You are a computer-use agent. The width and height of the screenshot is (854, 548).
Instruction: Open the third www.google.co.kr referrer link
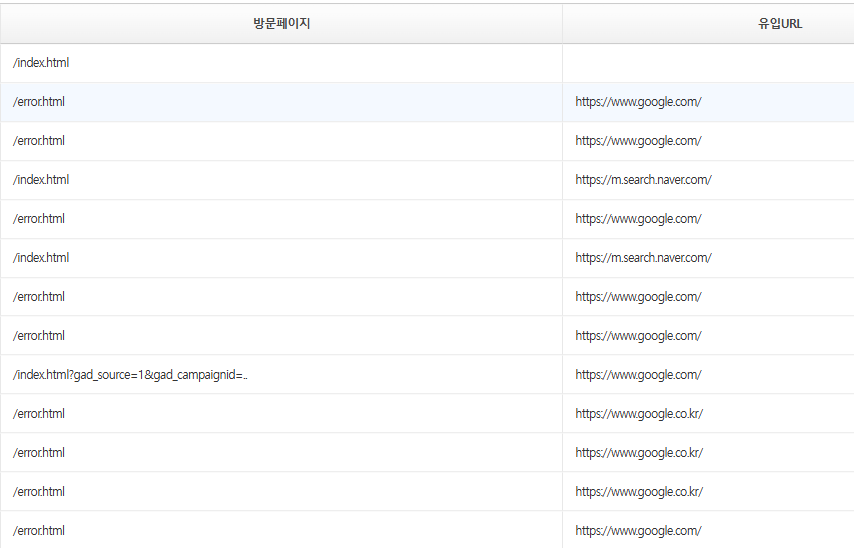[639, 492]
